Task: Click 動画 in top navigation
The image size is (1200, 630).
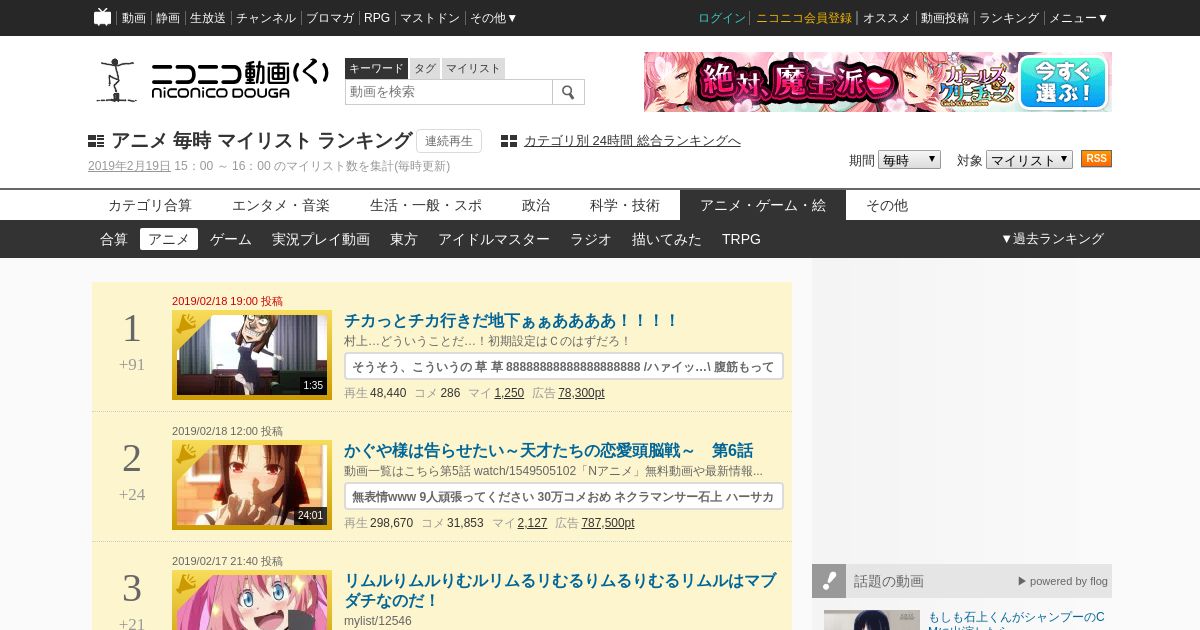Action: pyautogui.click(x=134, y=18)
